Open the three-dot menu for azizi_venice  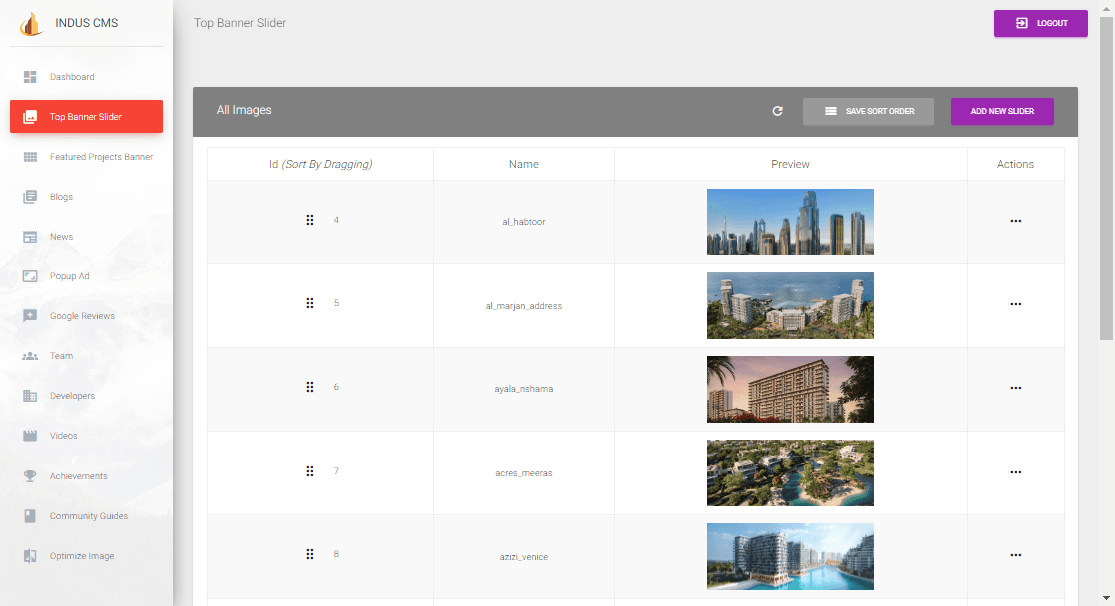[1015, 555]
